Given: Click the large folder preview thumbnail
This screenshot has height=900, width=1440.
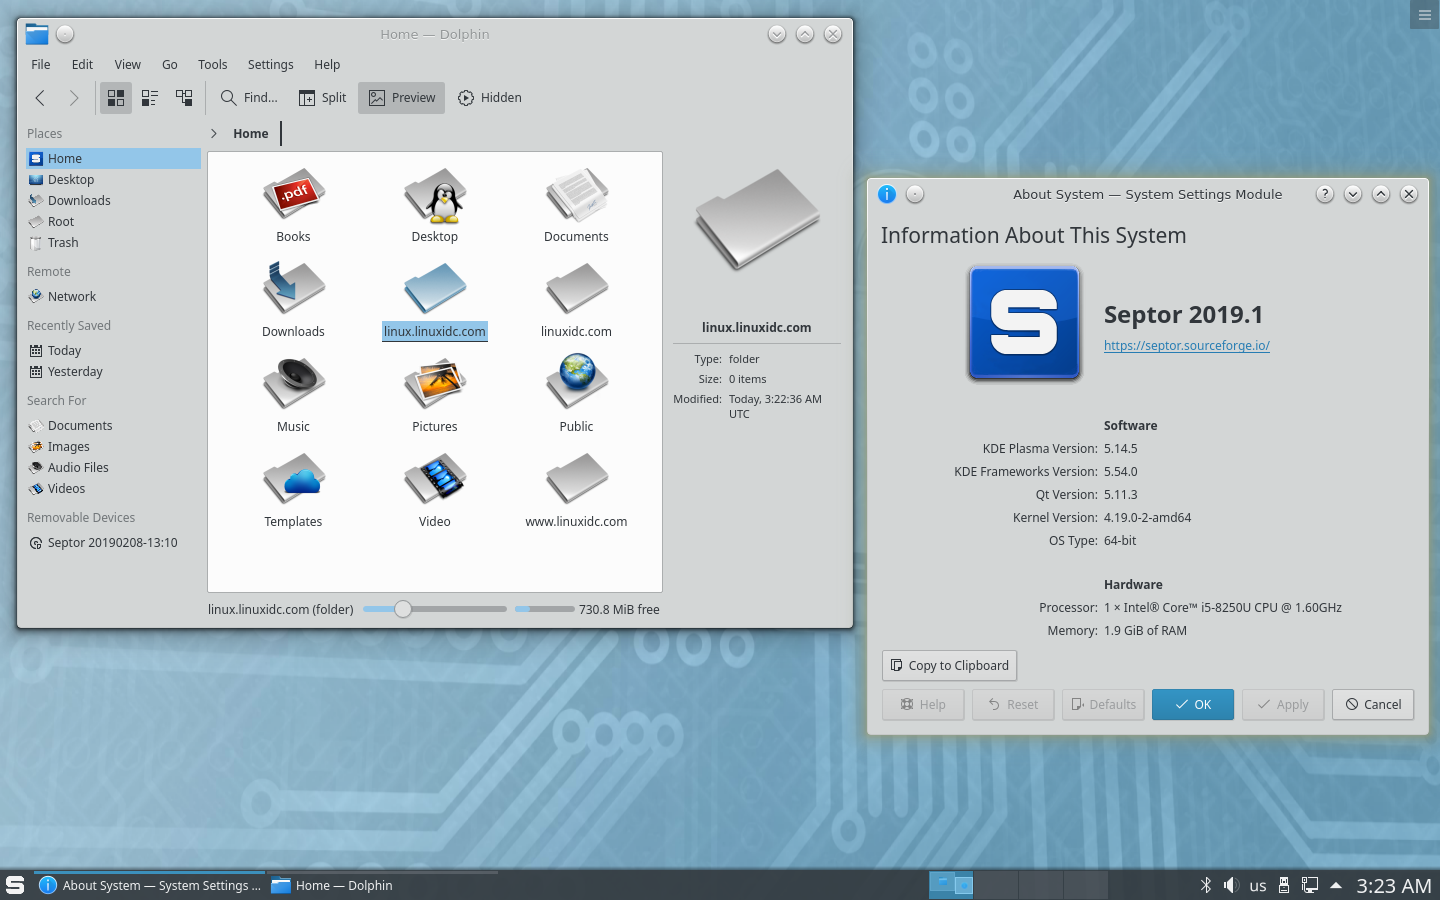Looking at the screenshot, I should (758, 219).
